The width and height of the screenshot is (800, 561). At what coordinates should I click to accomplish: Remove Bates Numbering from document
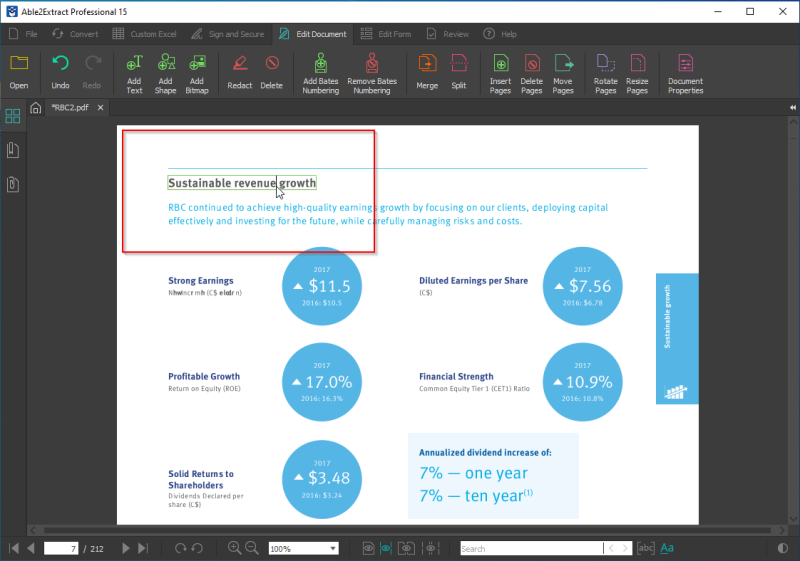tap(372, 74)
